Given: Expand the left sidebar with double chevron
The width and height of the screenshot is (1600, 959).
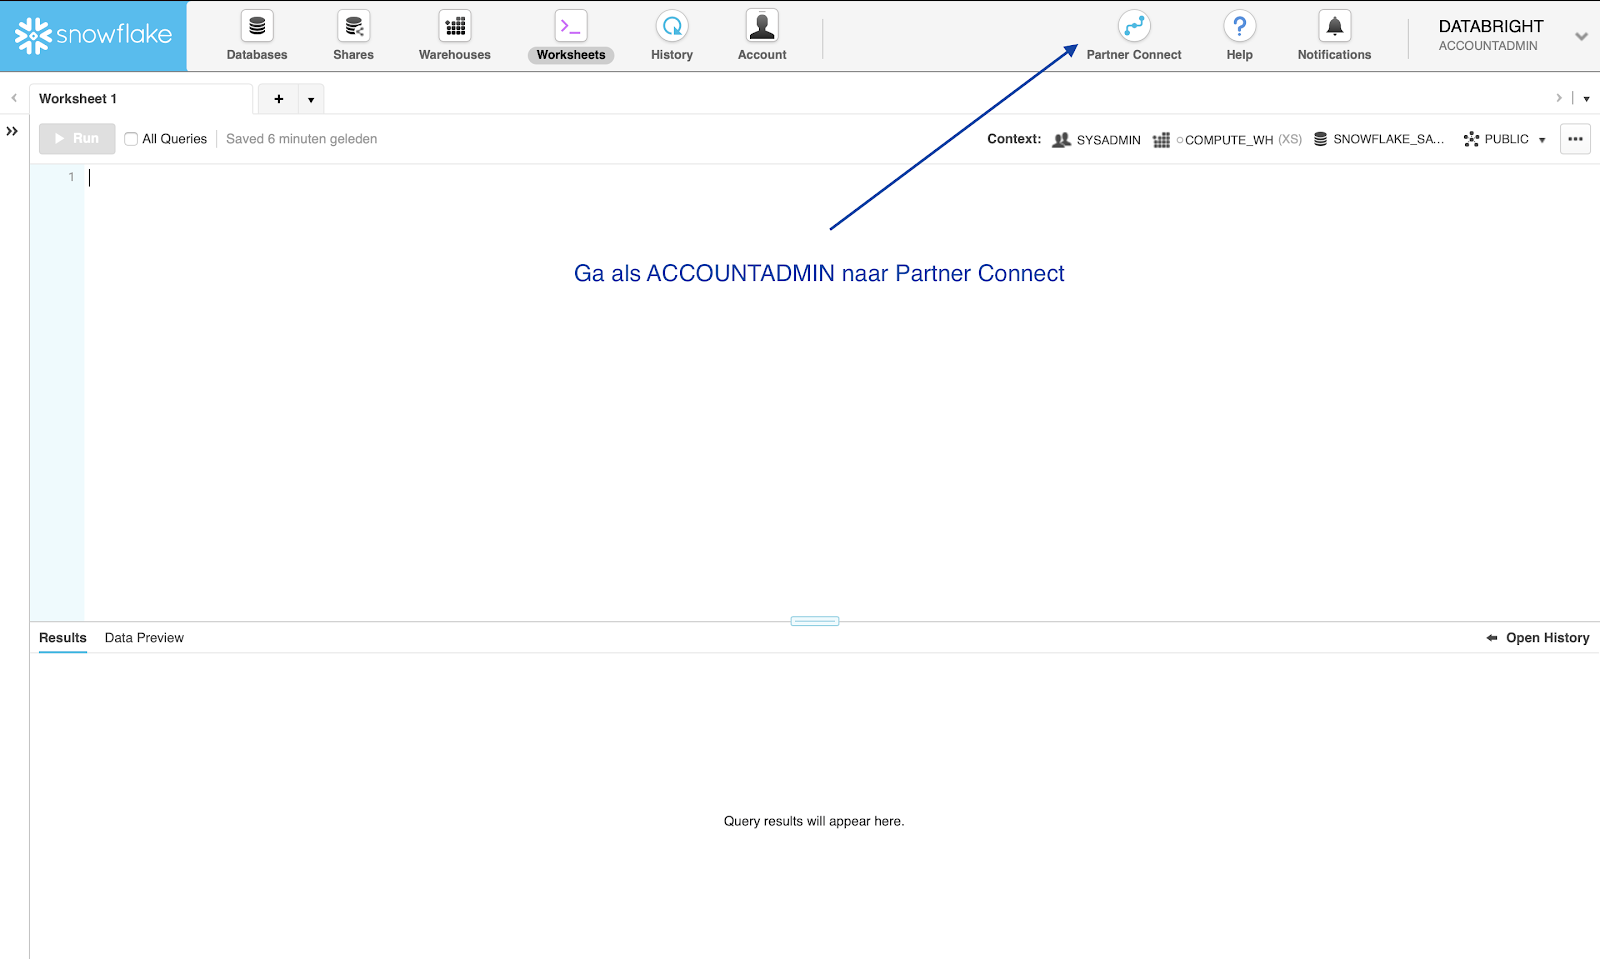Looking at the screenshot, I should (12, 131).
